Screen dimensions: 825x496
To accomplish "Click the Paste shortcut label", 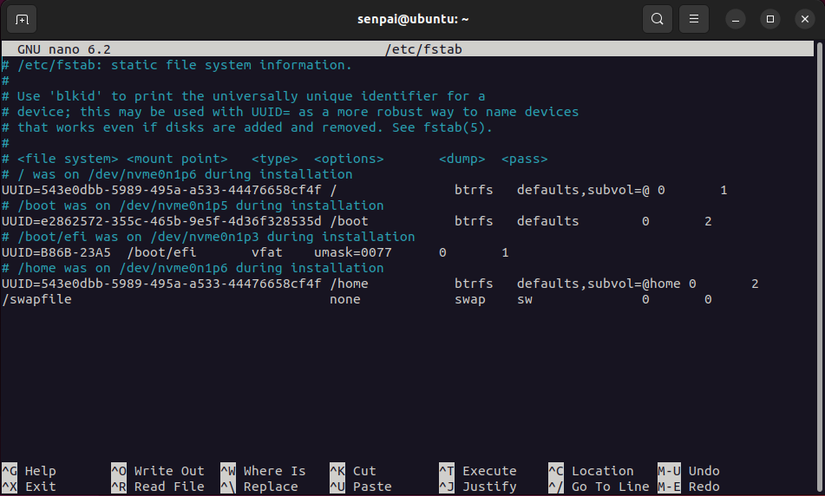I will pyautogui.click(x=372, y=487).
